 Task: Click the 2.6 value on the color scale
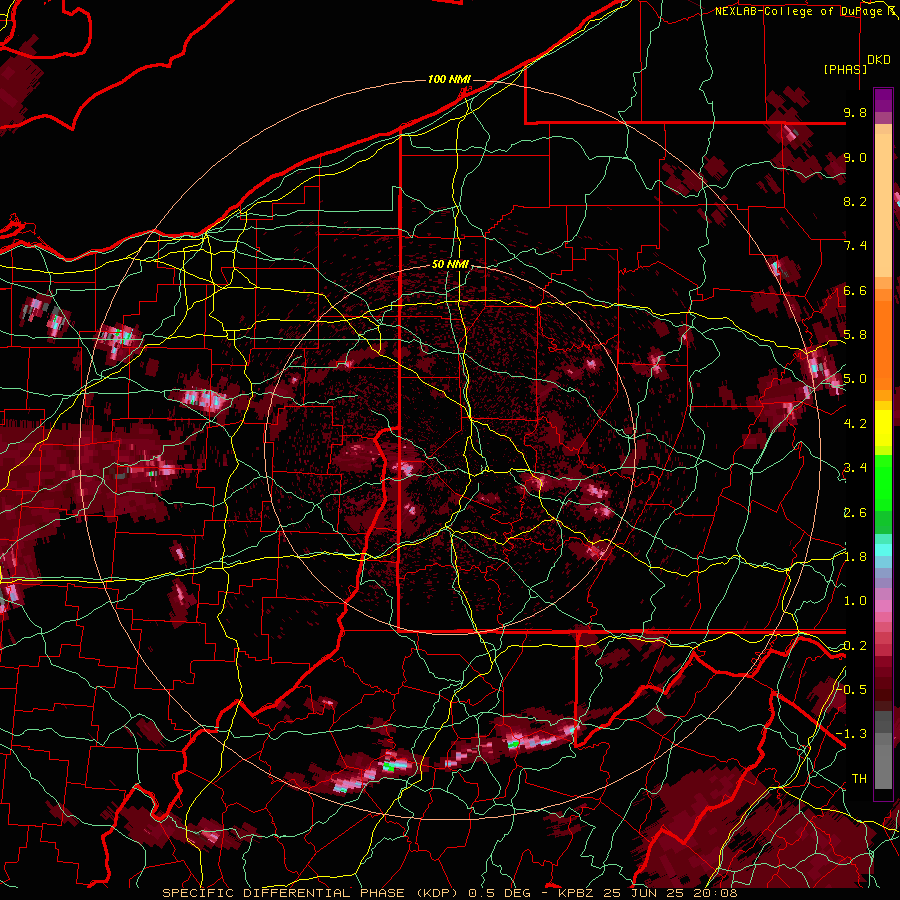(x=855, y=513)
